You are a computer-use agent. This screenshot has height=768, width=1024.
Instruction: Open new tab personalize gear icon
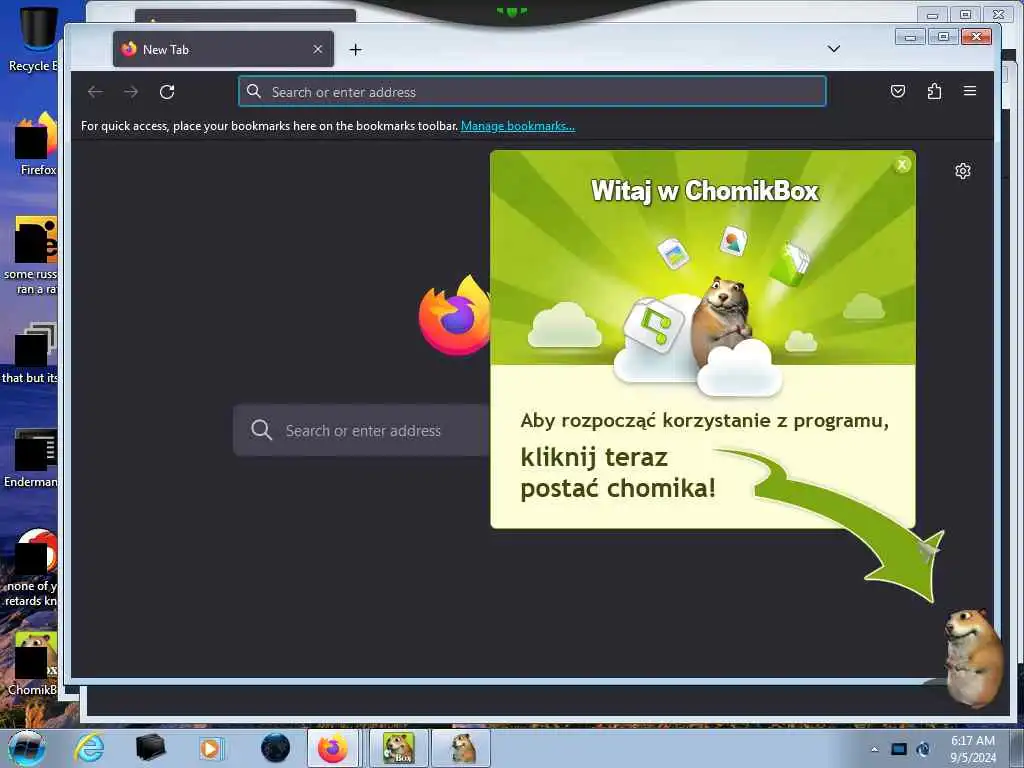963,171
